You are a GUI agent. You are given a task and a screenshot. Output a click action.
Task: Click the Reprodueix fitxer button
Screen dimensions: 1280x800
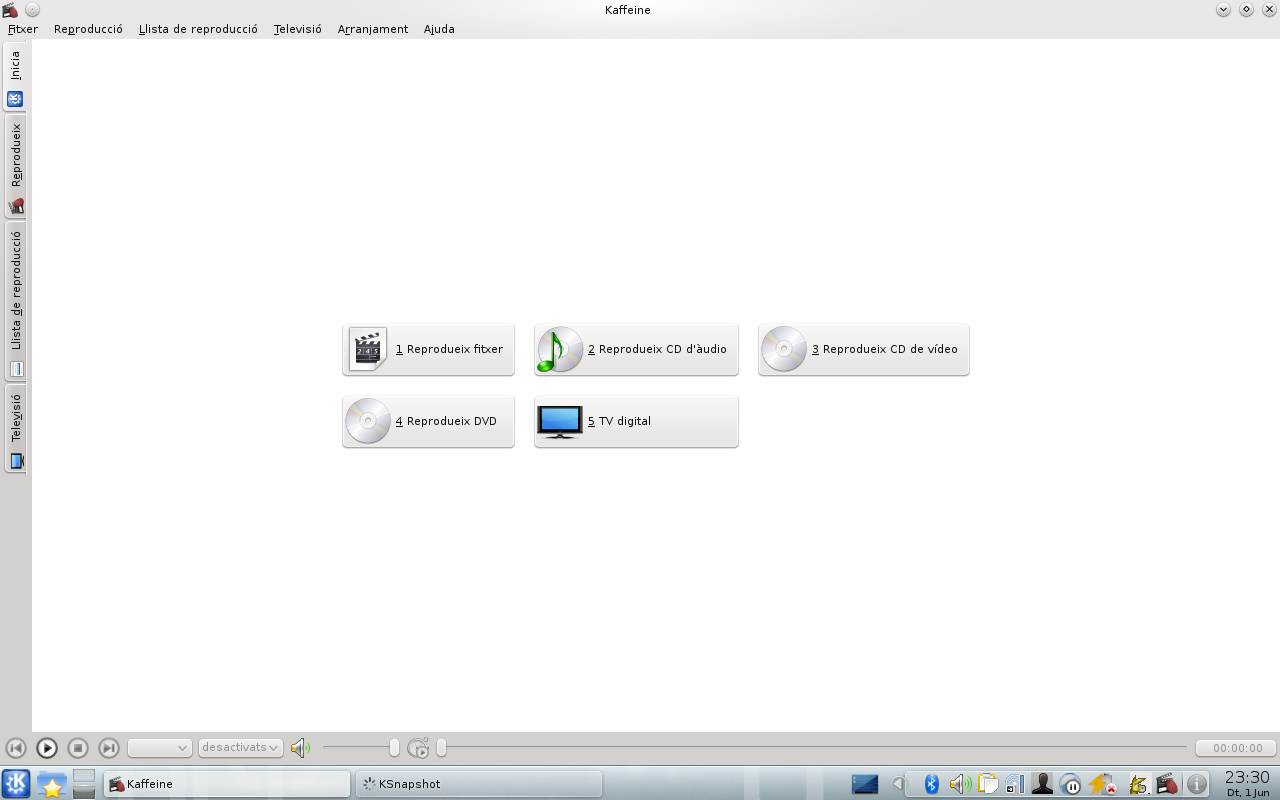(428, 350)
